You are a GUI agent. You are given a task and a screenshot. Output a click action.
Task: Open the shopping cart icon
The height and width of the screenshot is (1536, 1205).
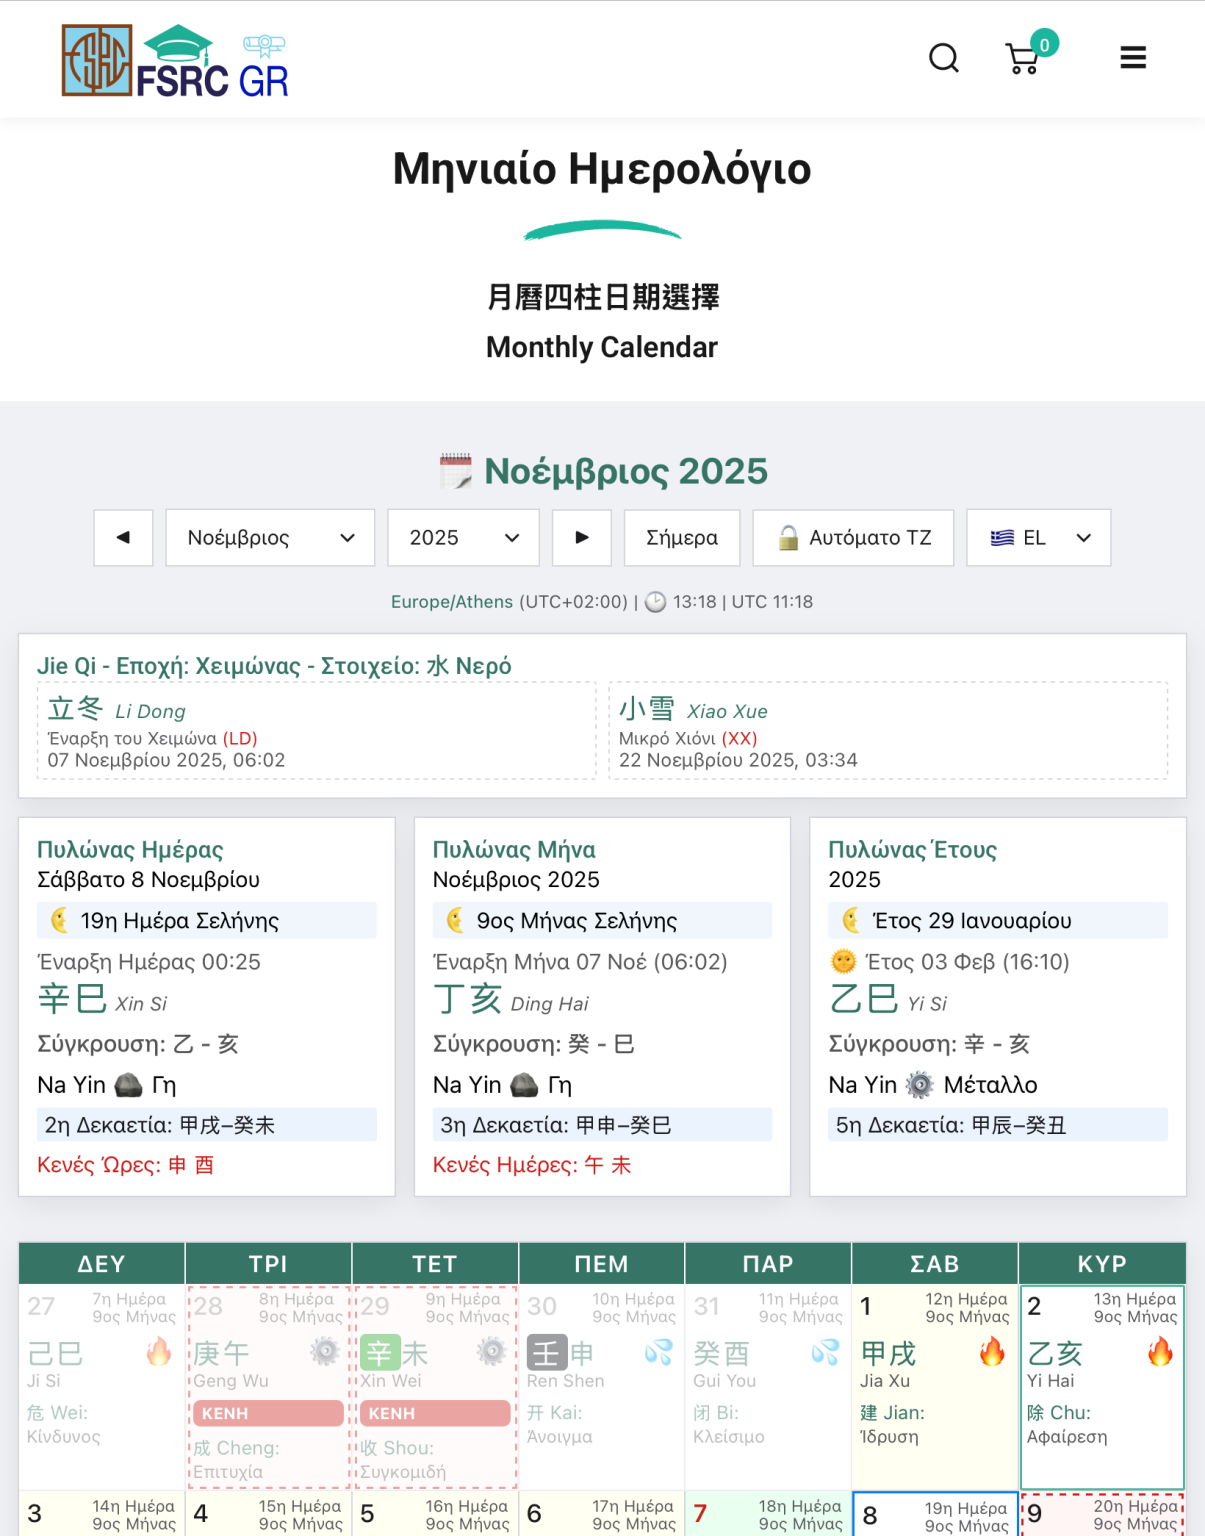tap(1022, 59)
